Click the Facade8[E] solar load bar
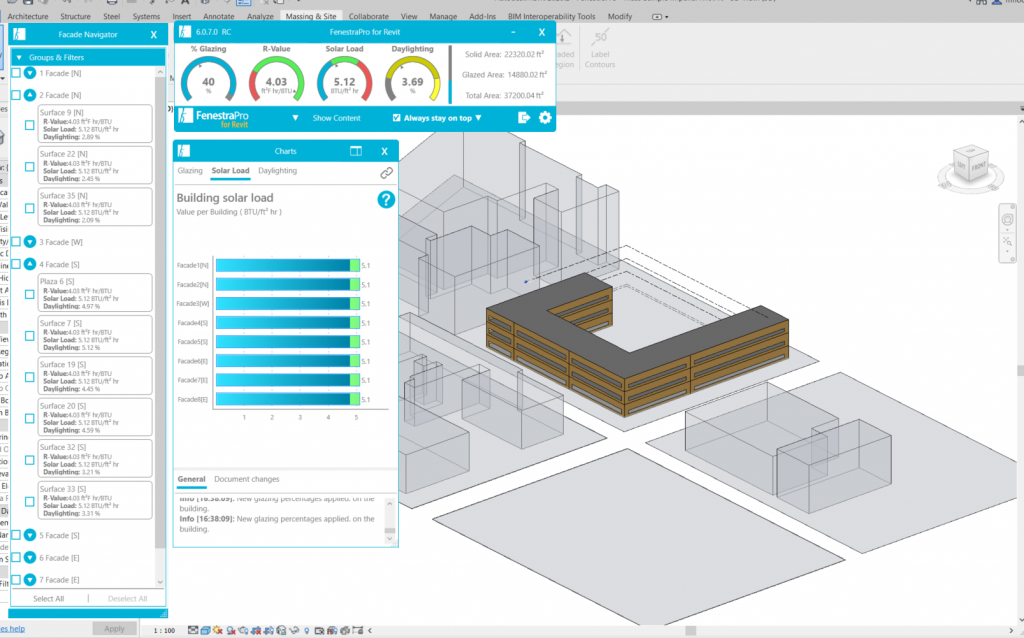 click(x=288, y=399)
